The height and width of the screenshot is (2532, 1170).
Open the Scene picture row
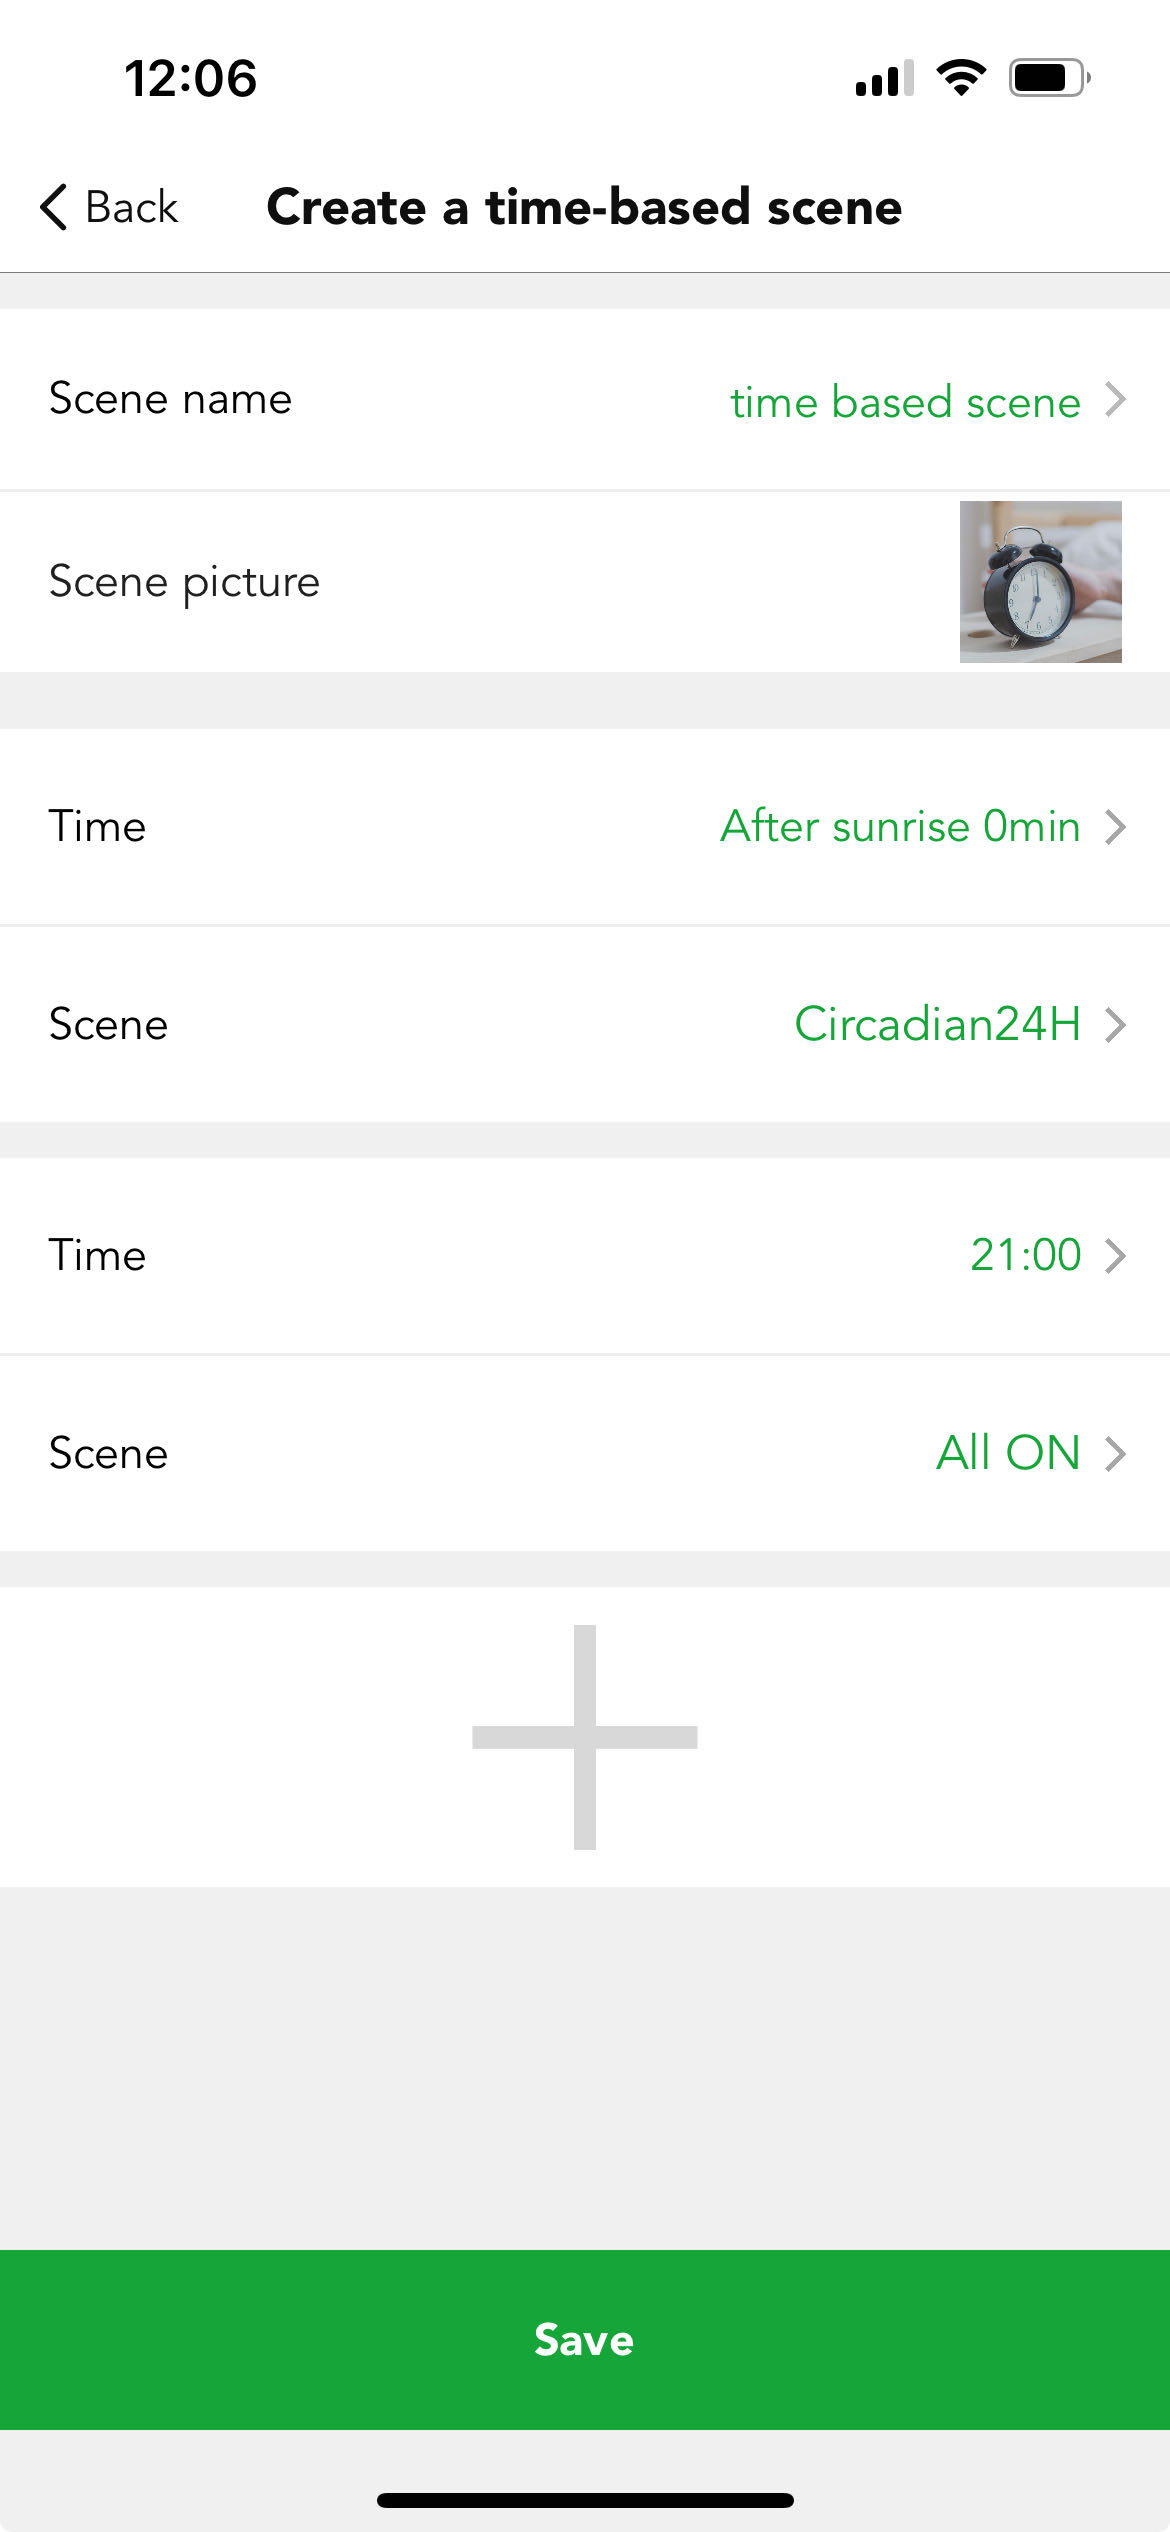point(585,582)
